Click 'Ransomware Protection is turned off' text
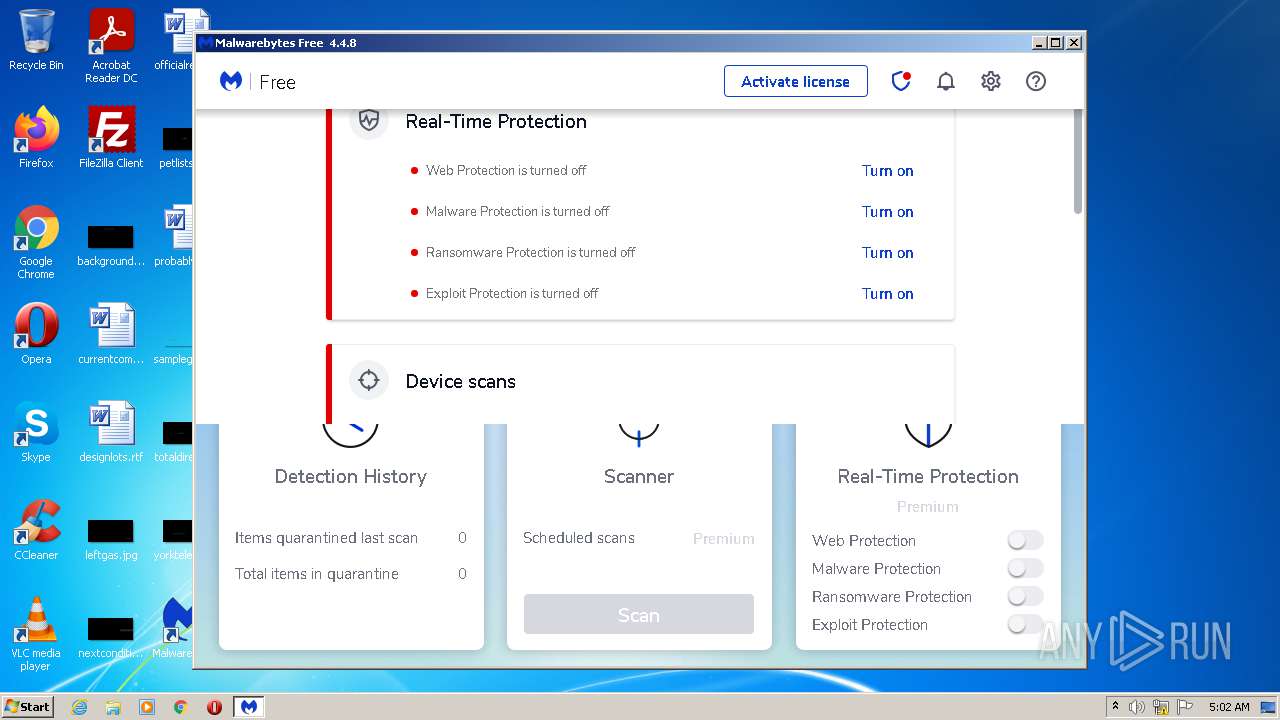This screenshot has height=720, width=1280. click(x=530, y=252)
